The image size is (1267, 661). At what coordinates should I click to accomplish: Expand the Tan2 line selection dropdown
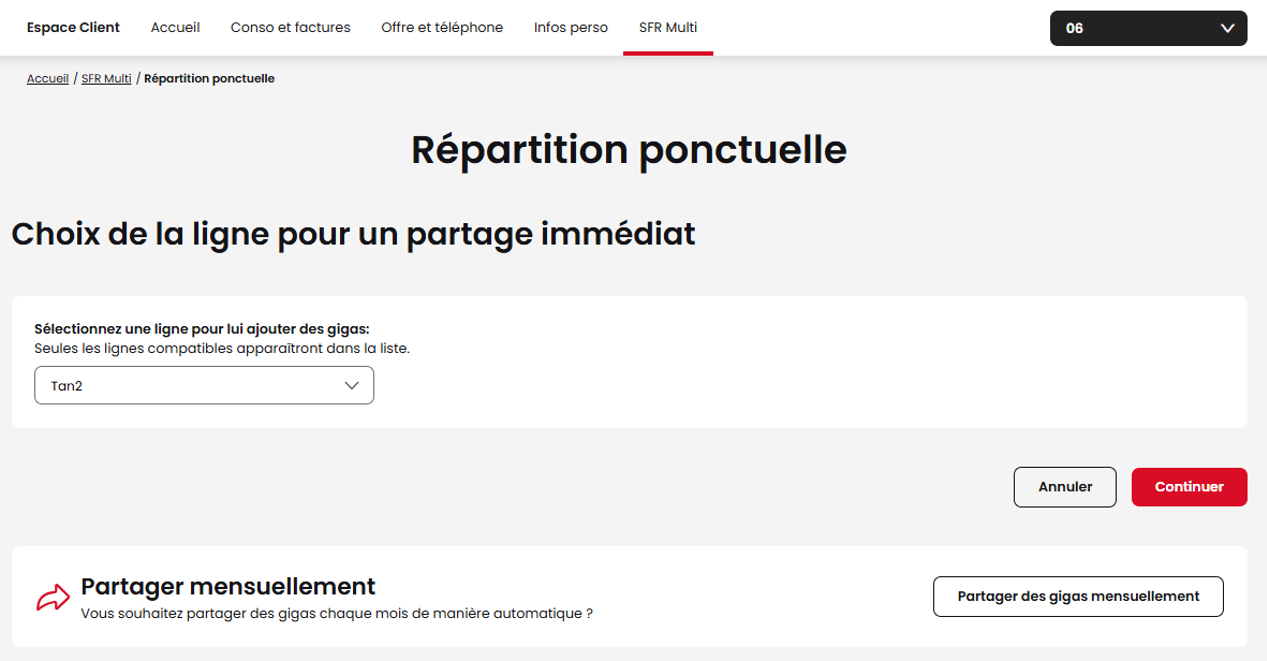point(204,385)
